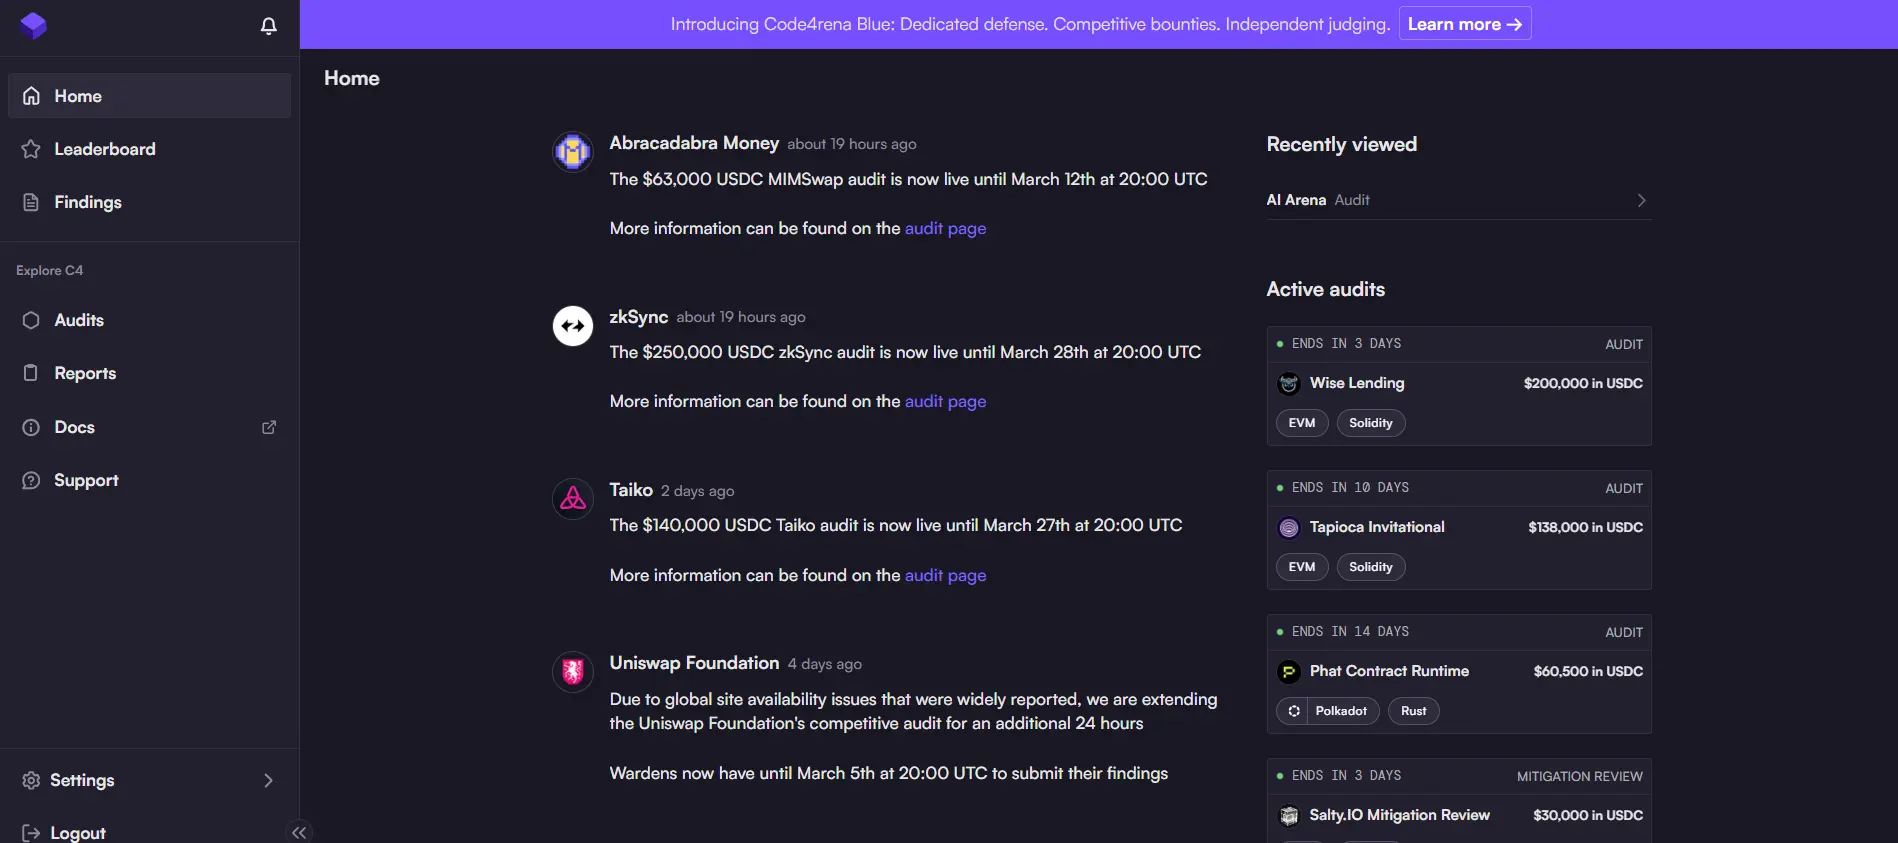Click the Learn more banner button

point(1464,24)
